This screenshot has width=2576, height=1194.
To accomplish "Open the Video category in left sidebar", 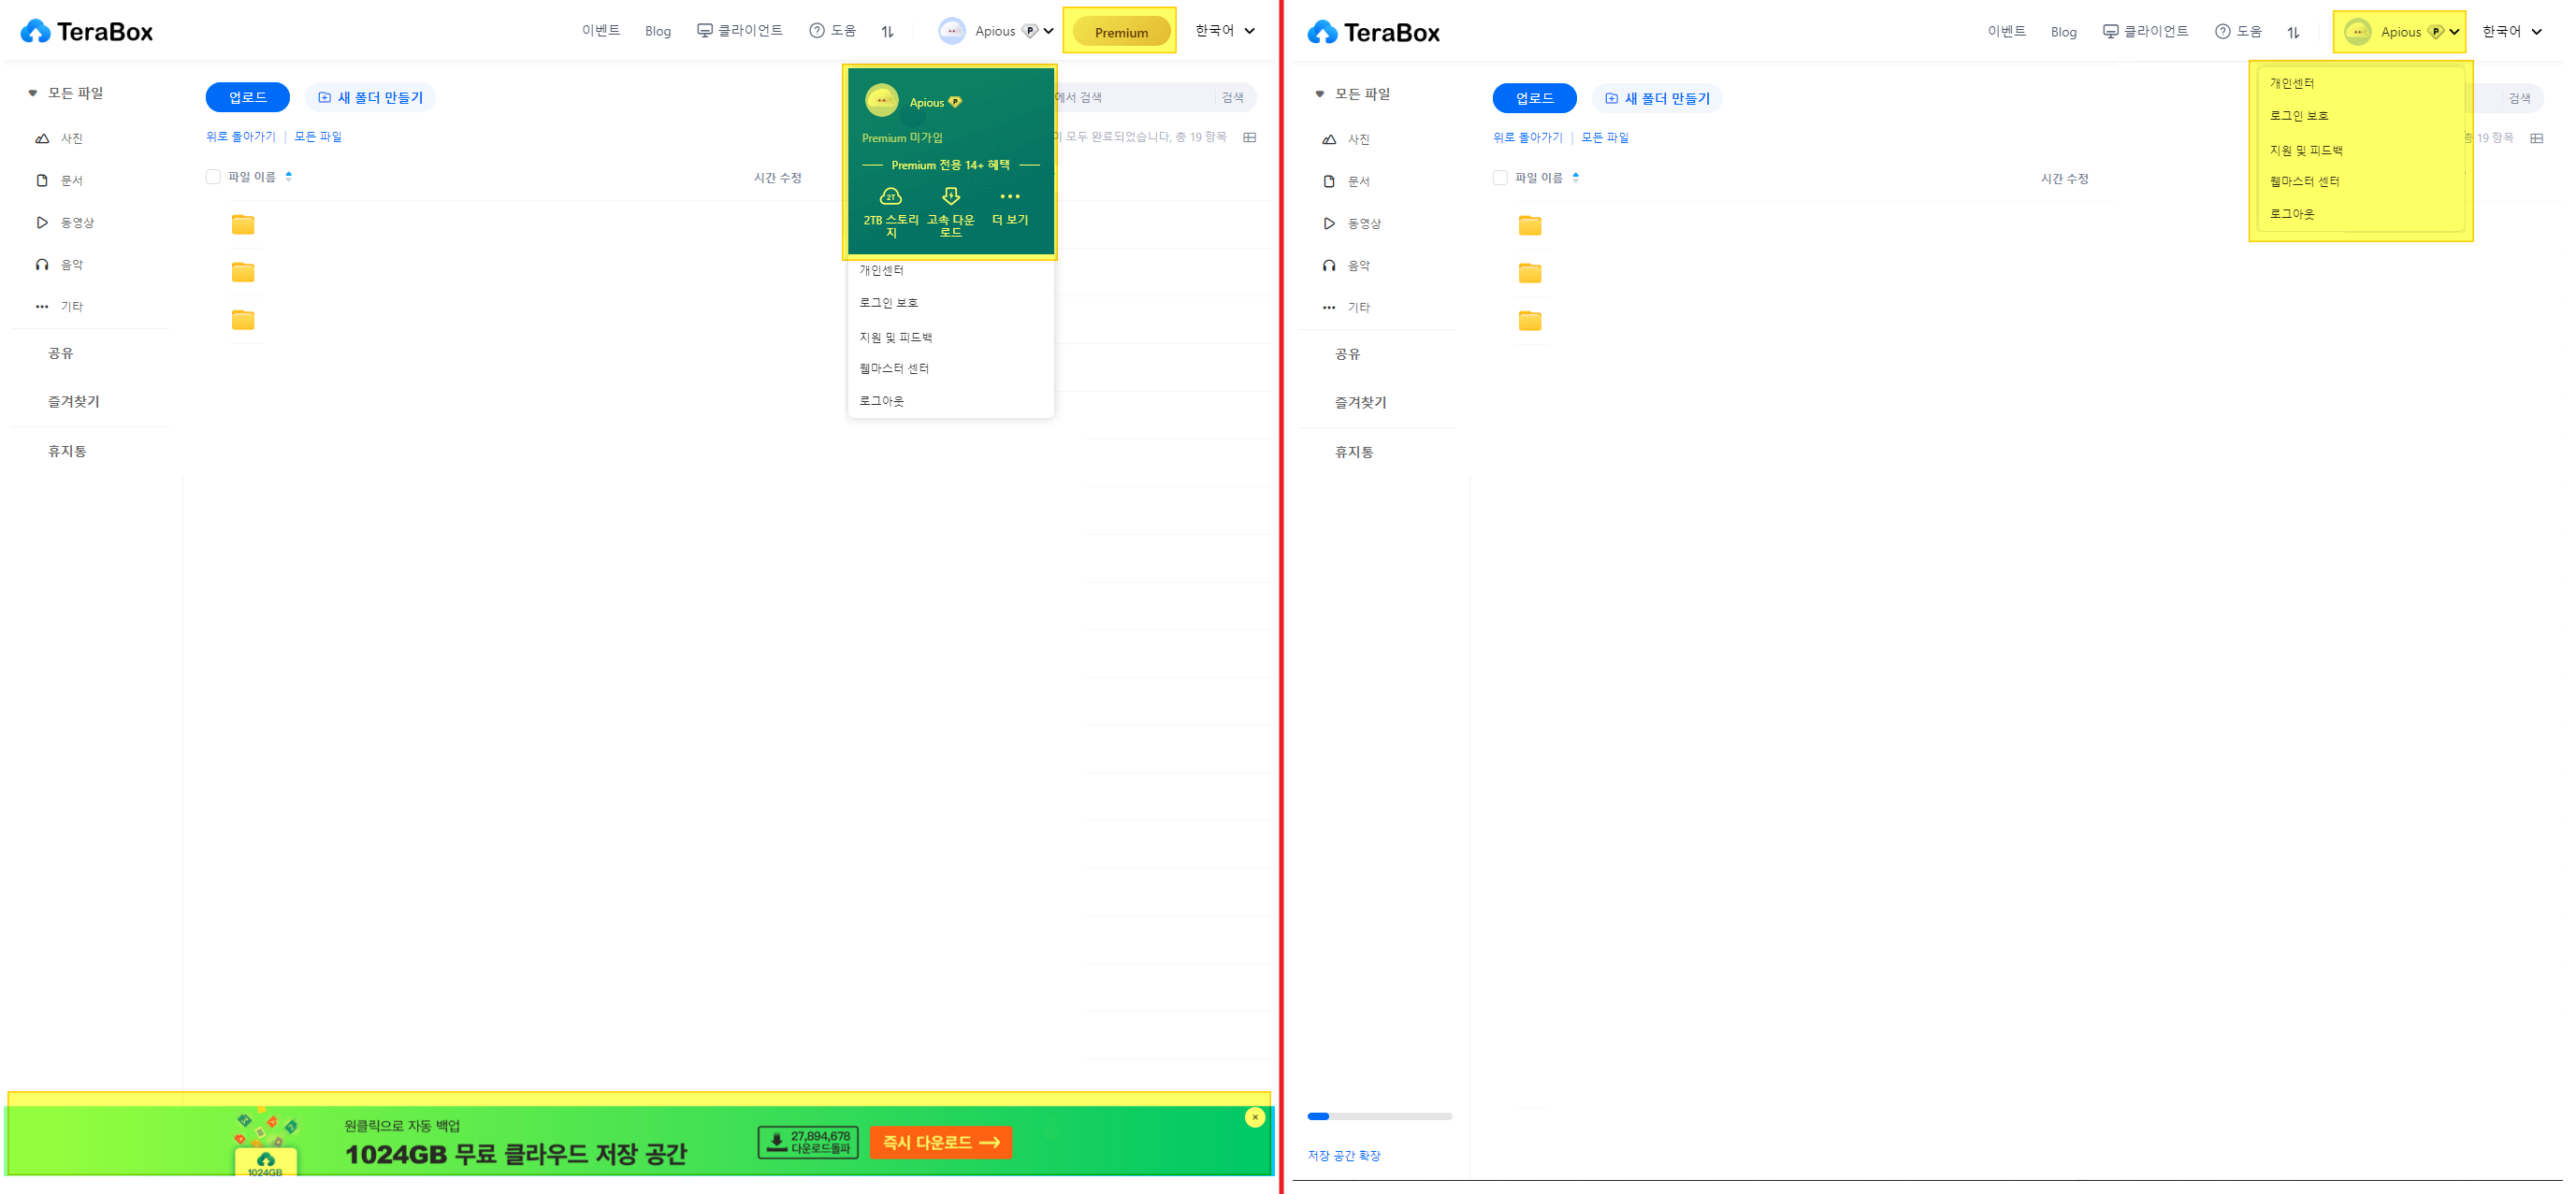I will pyautogui.click(x=76, y=223).
